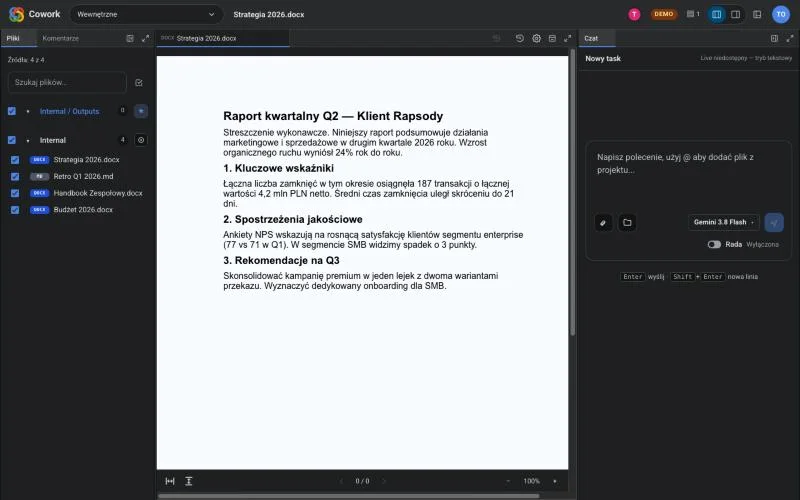Click the DEMO badge button
800x500 pixels.
pyautogui.click(x=663, y=14)
